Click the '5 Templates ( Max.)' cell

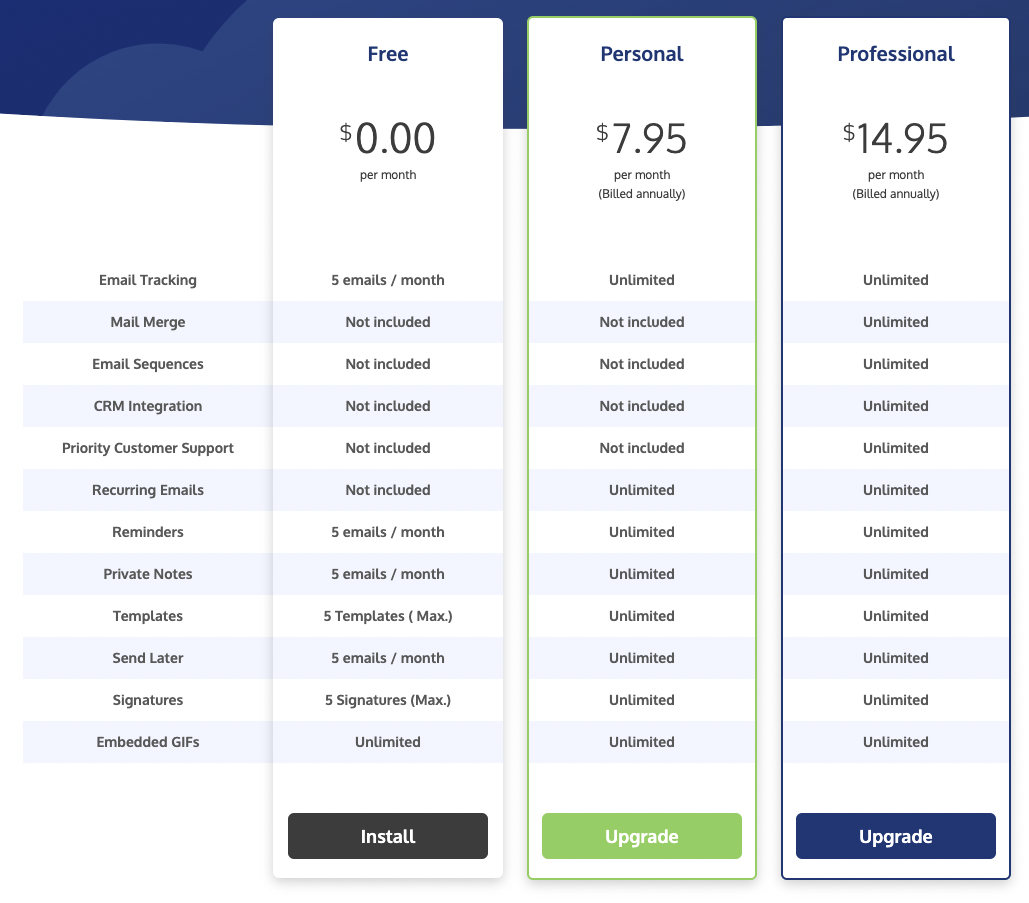click(x=387, y=616)
